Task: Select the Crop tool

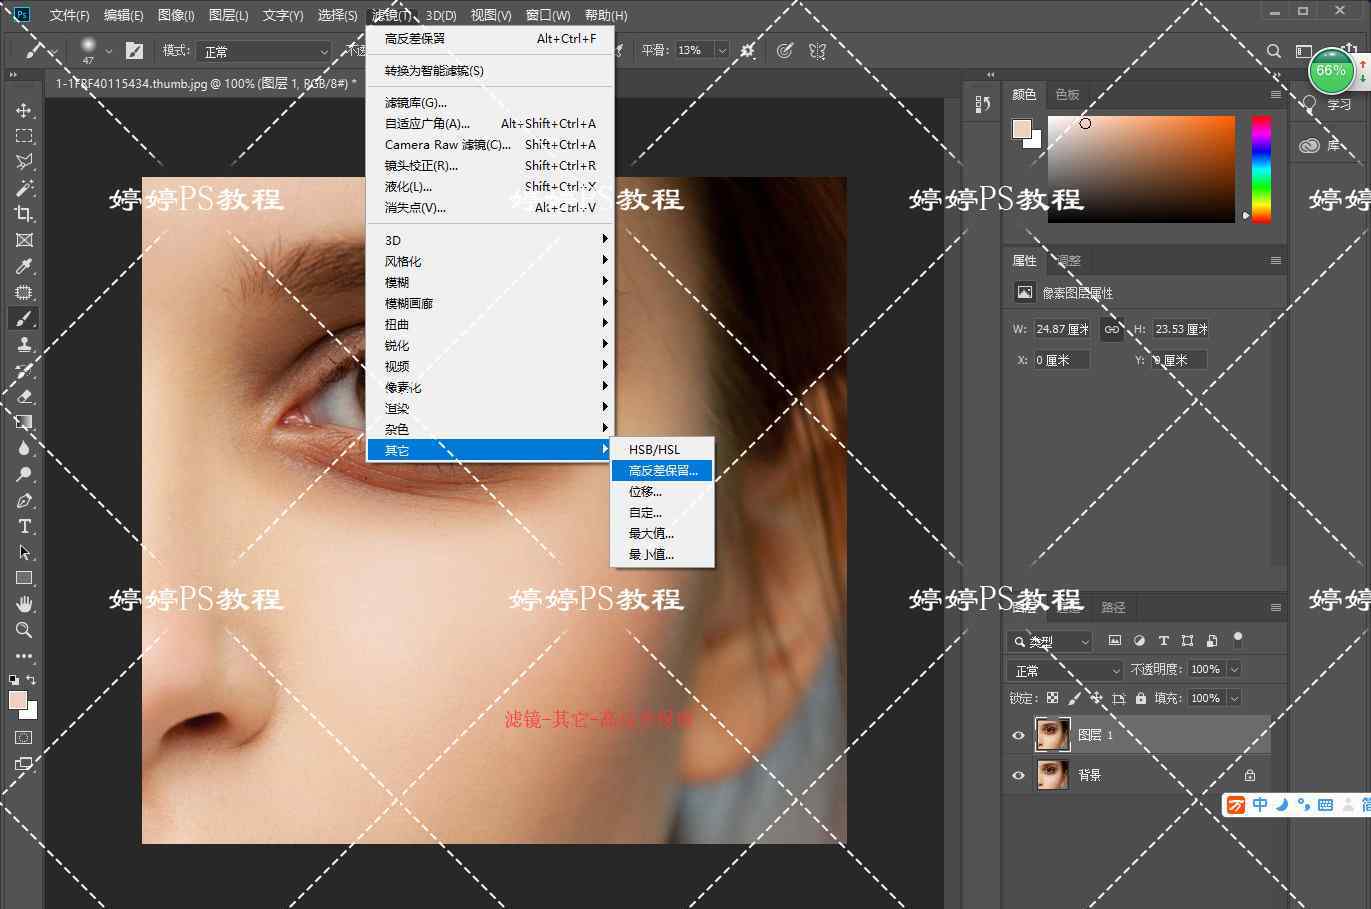Action: click(x=24, y=214)
